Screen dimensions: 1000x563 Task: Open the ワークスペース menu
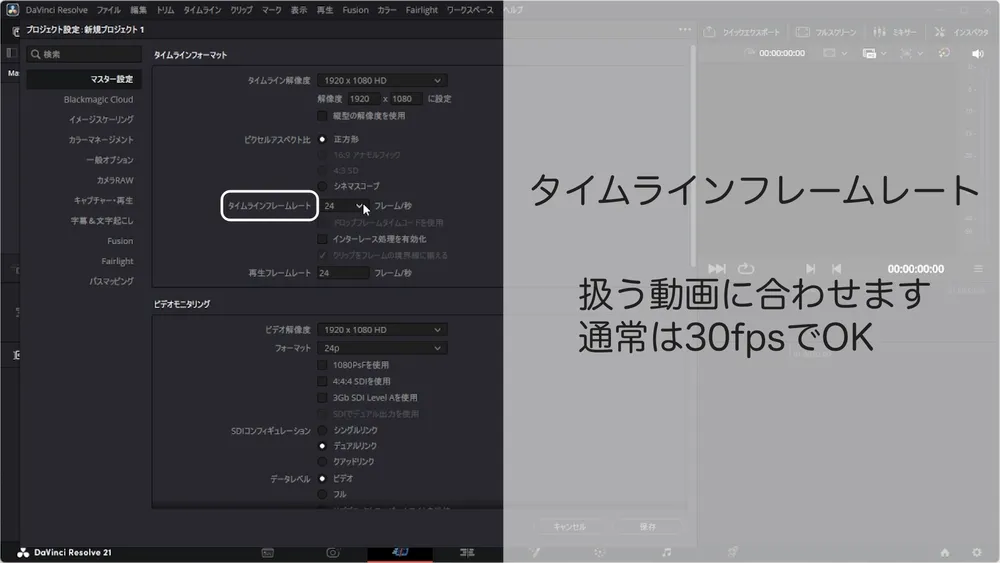(x=470, y=10)
